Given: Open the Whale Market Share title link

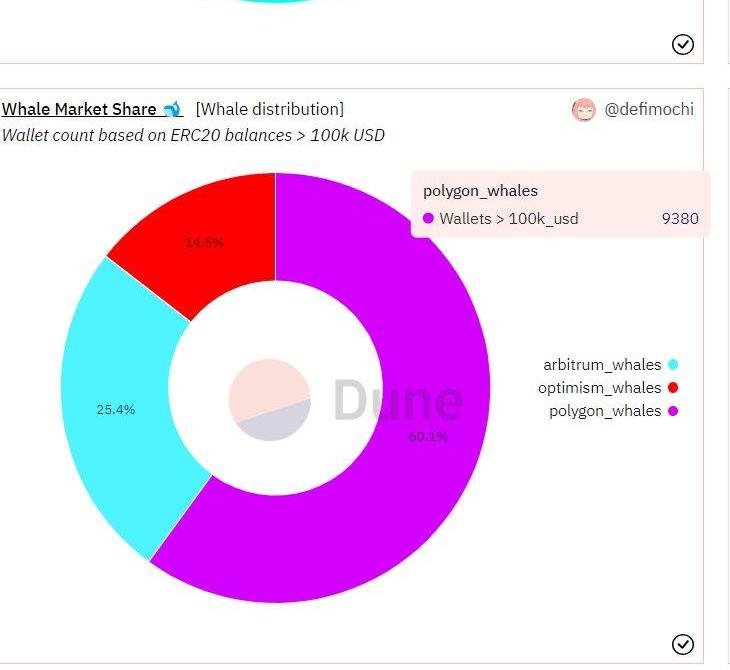Looking at the screenshot, I should (x=79, y=109).
